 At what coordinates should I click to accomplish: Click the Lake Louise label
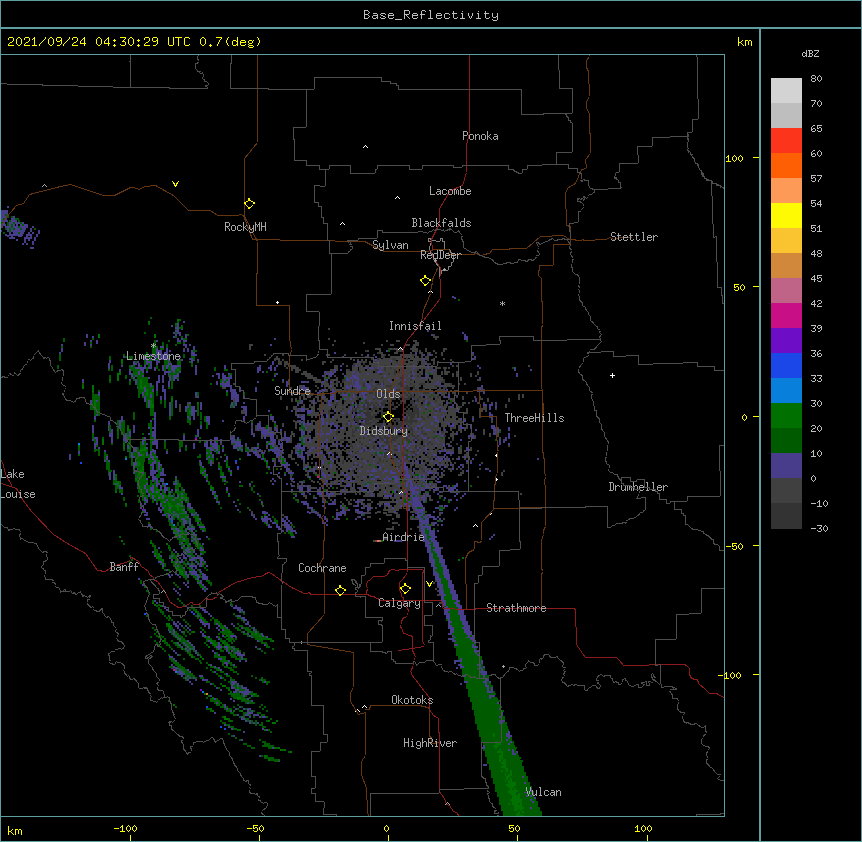click(x=18, y=484)
